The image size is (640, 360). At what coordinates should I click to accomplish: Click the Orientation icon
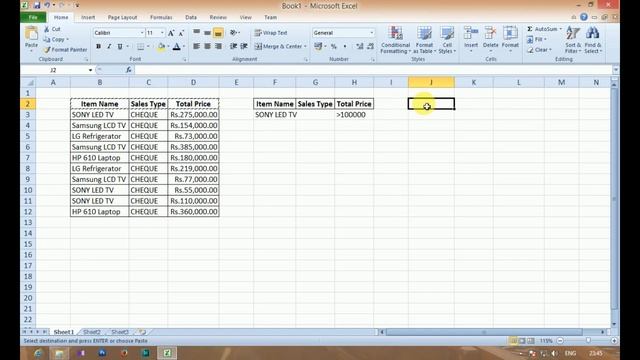[233, 33]
